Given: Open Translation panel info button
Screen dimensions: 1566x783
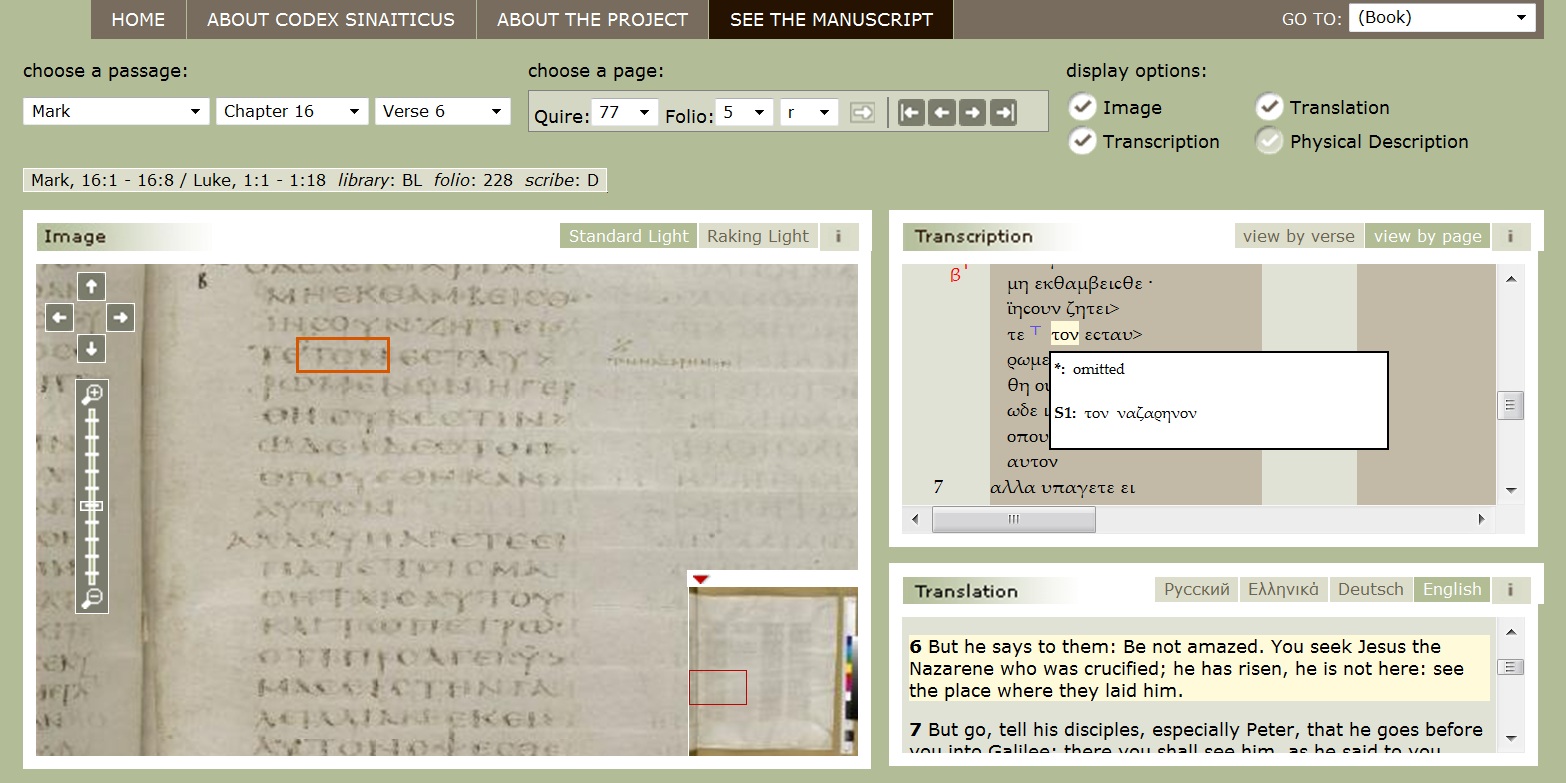Looking at the screenshot, I should (1510, 590).
